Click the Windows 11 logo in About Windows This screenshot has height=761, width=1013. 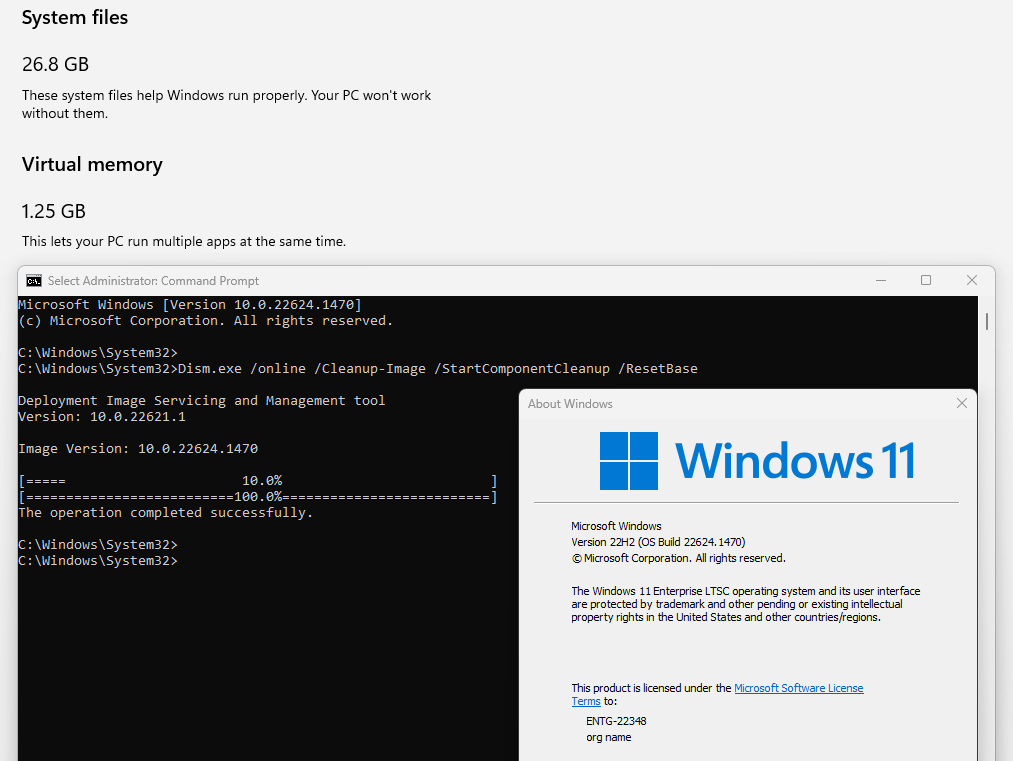point(757,461)
